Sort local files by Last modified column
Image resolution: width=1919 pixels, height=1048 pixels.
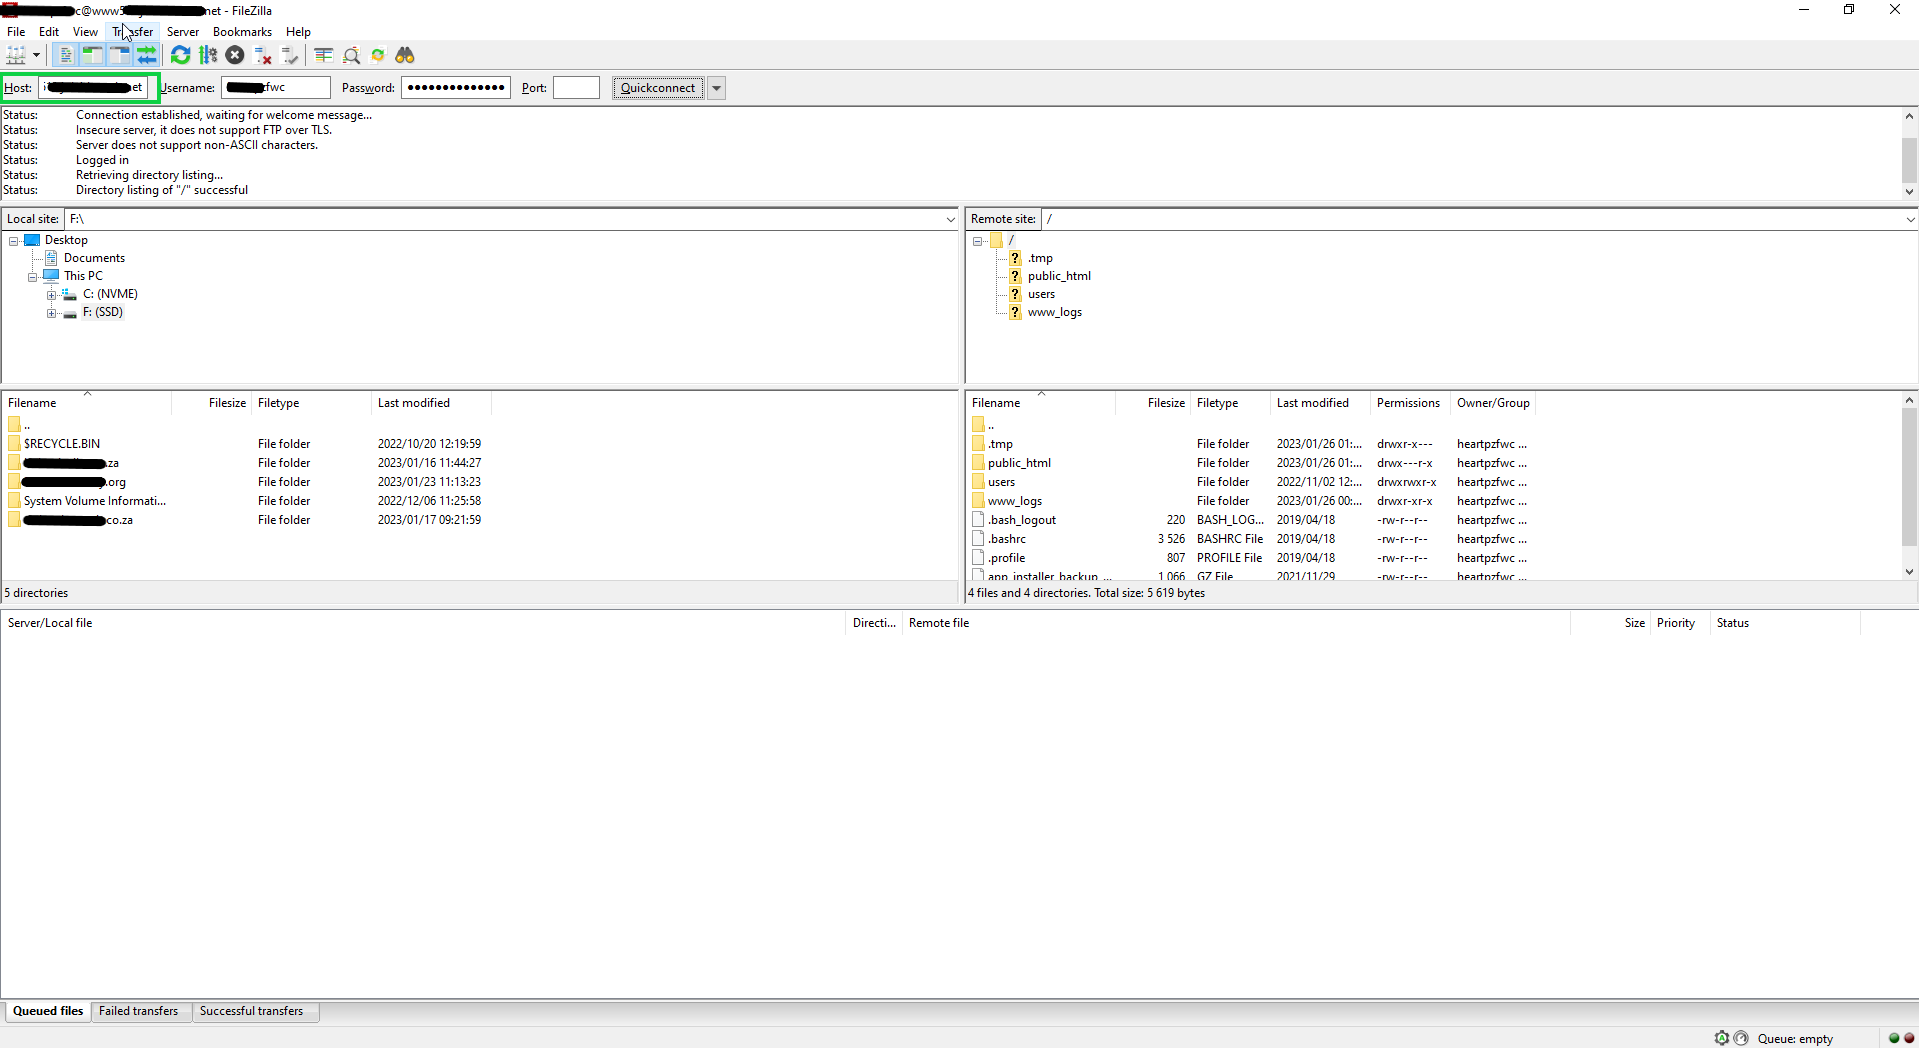431,403
